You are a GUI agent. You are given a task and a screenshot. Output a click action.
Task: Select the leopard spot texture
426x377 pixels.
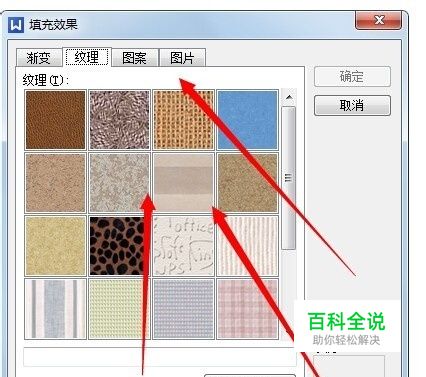click(119, 246)
